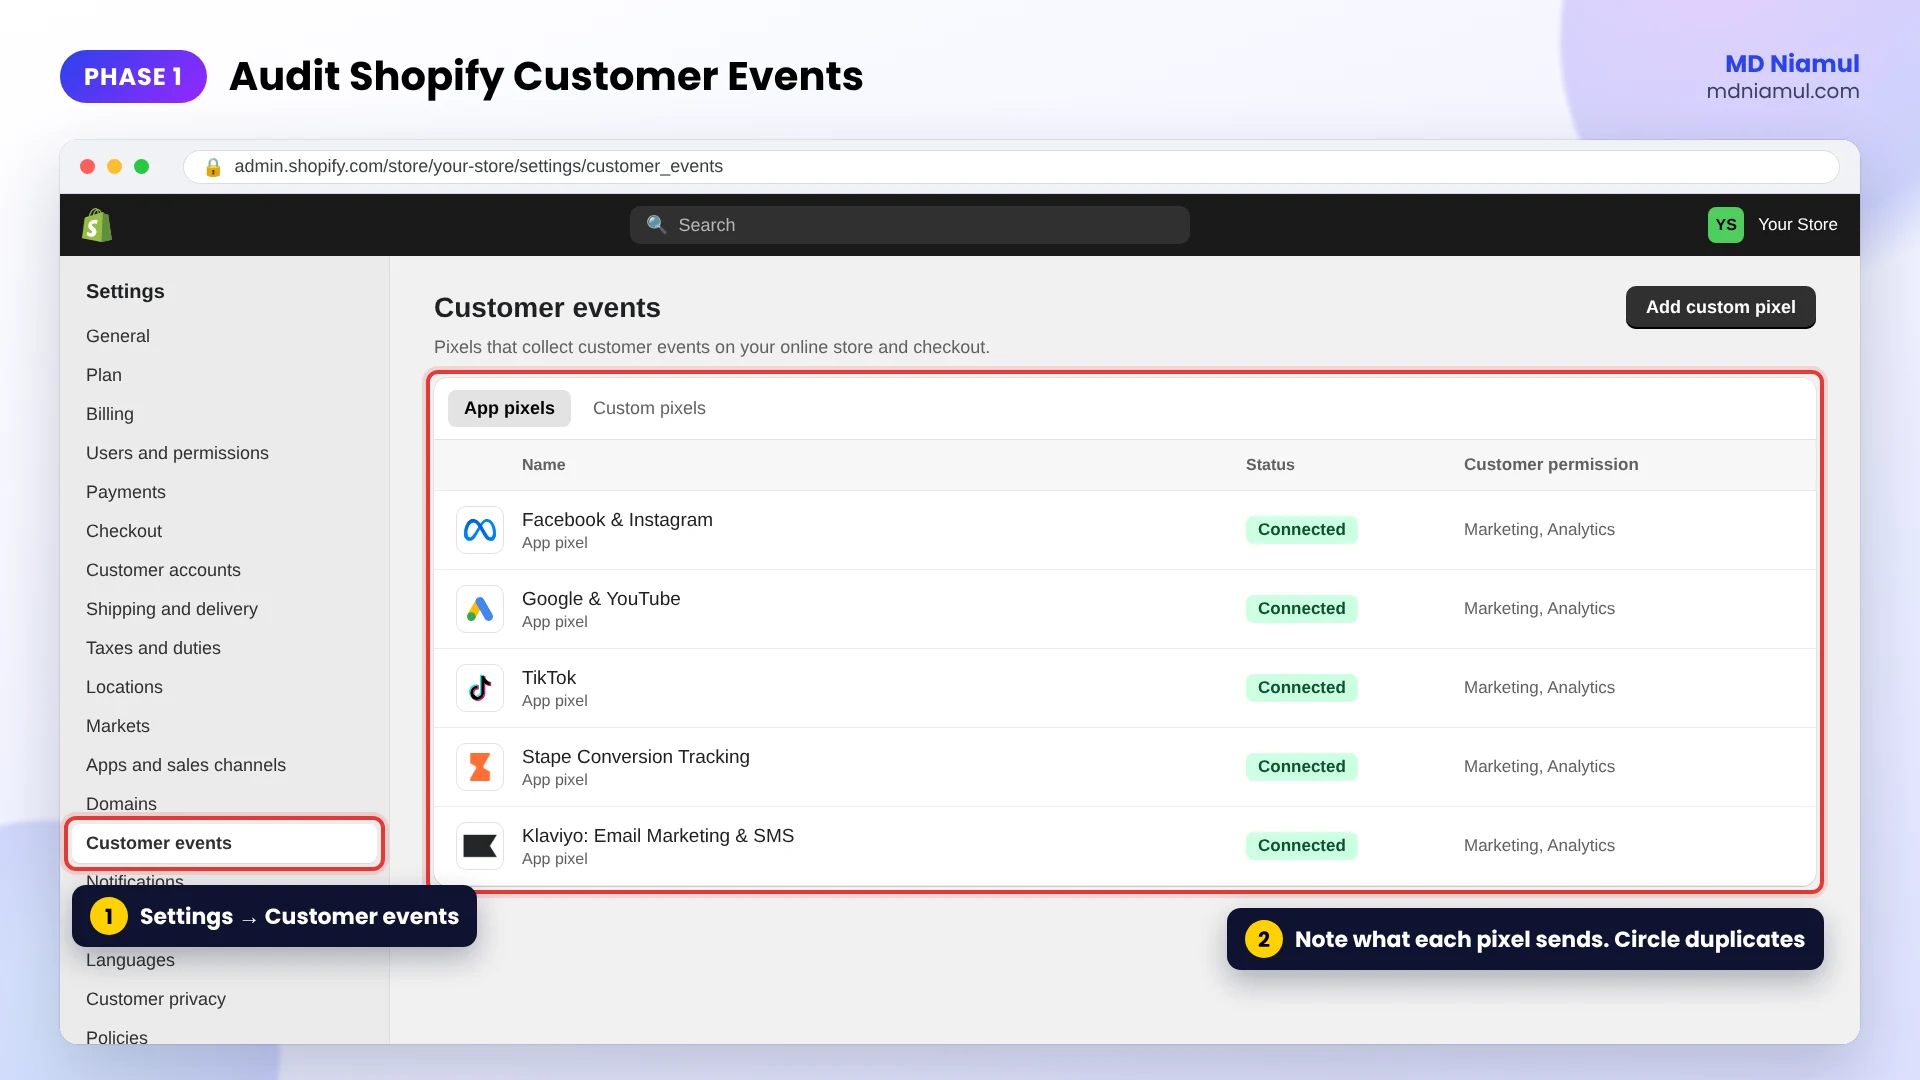Click Add custom pixel button

(1720, 307)
